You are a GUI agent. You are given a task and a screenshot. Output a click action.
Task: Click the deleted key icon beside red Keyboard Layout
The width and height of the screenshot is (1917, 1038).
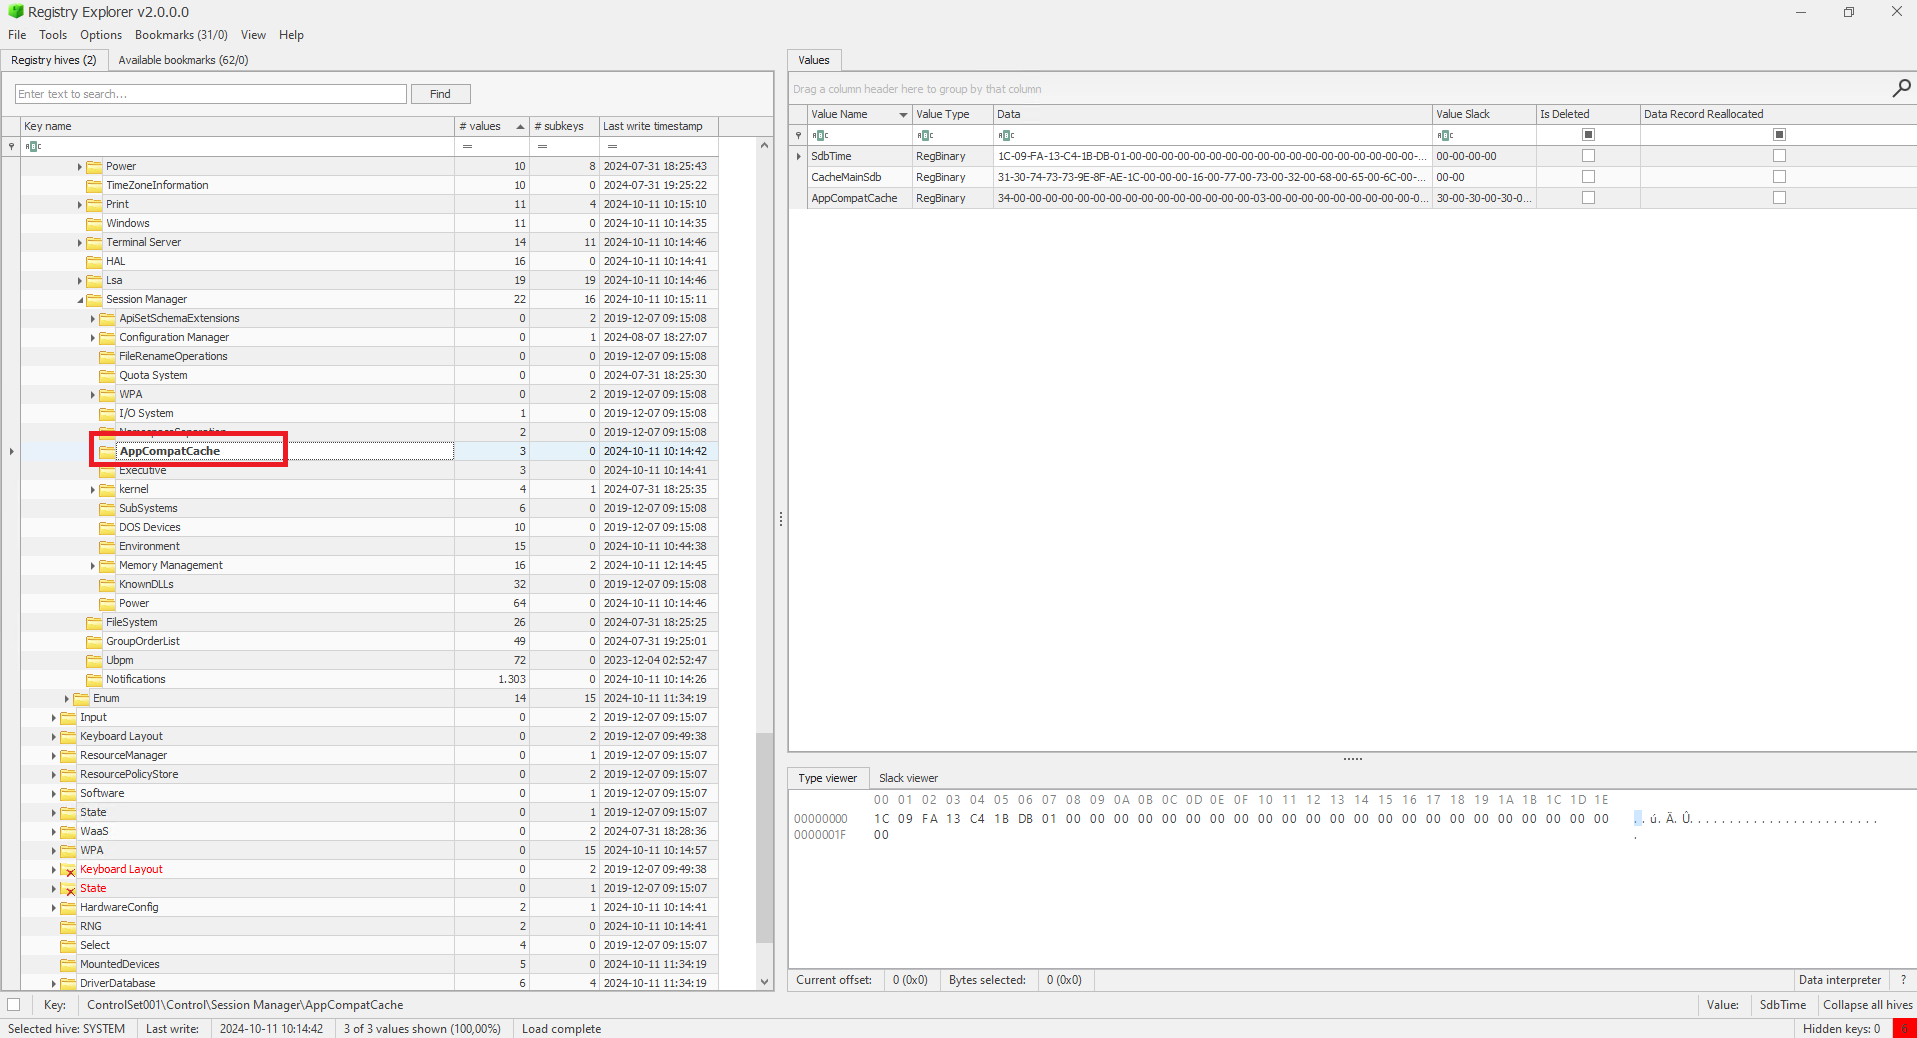pyautogui.click(x=68, y=869)
